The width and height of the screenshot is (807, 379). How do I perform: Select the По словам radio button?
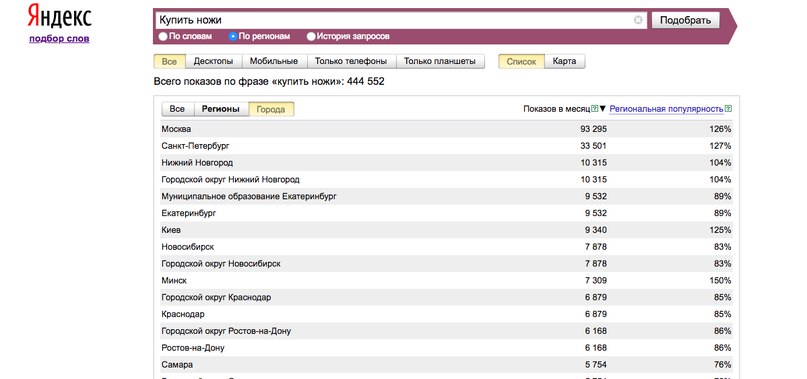click(163, 37)
